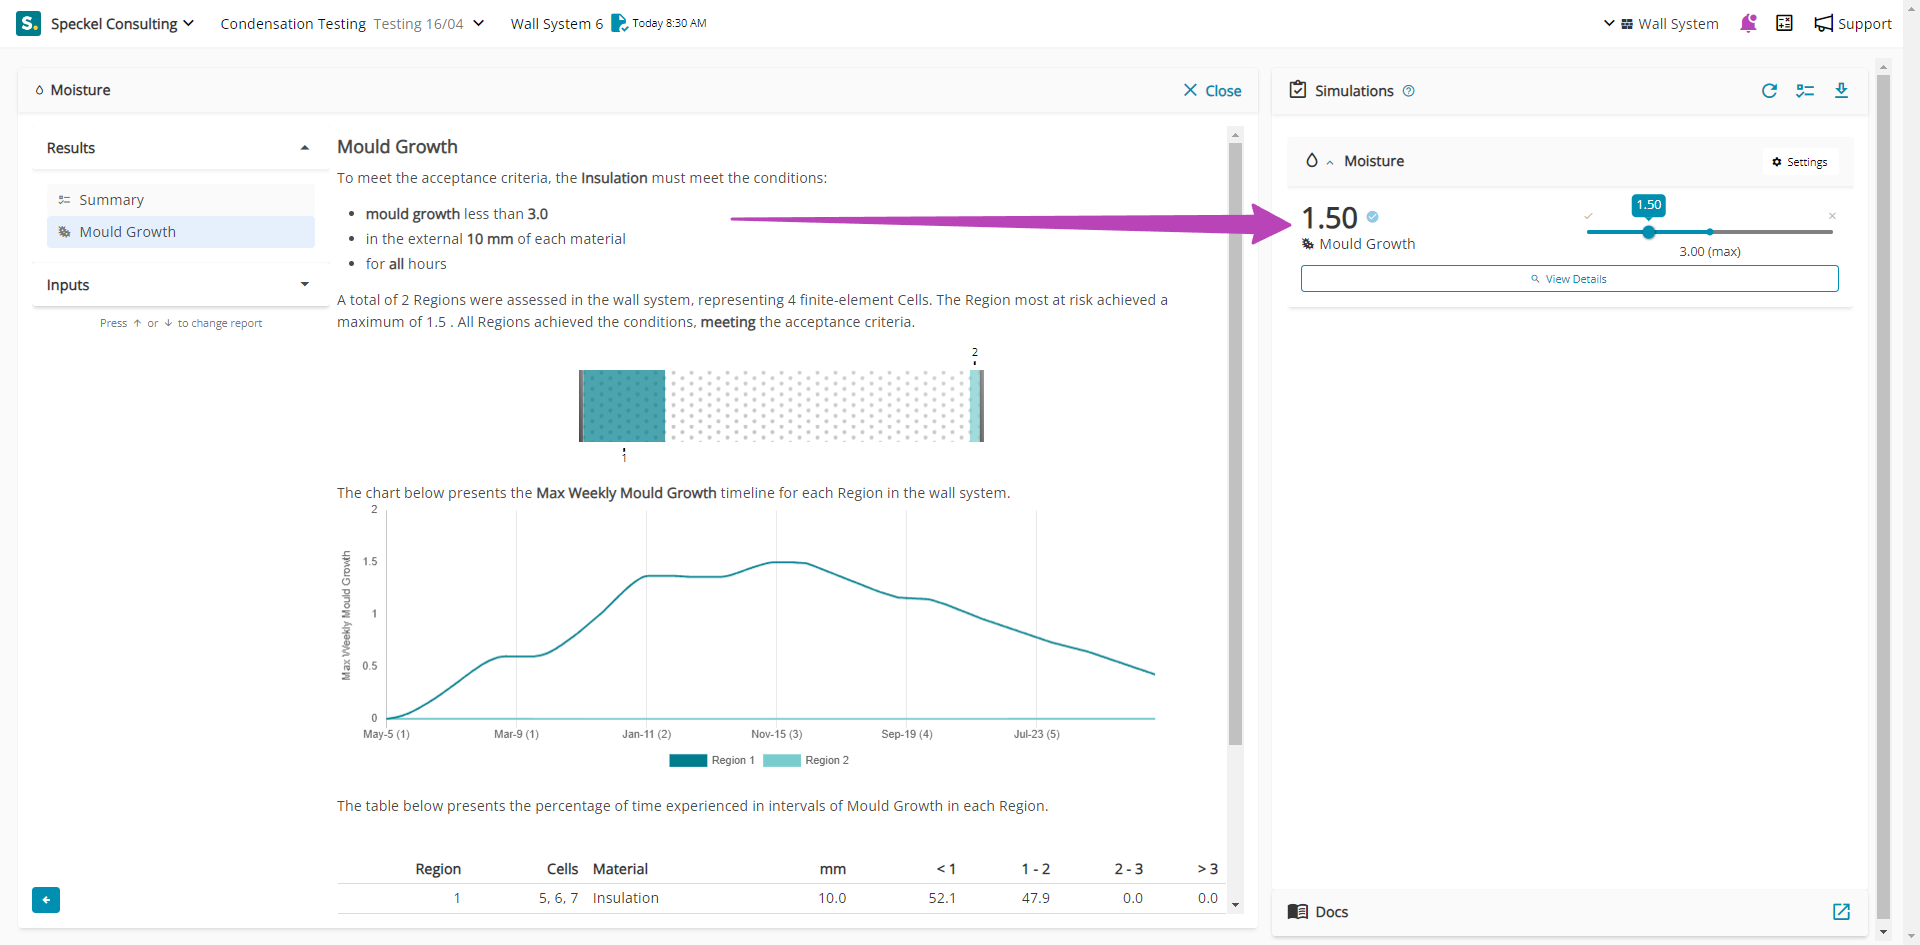Toggle Region 1 in chart legend
This screenshot has height=945, width=1920.
[711, 761]
